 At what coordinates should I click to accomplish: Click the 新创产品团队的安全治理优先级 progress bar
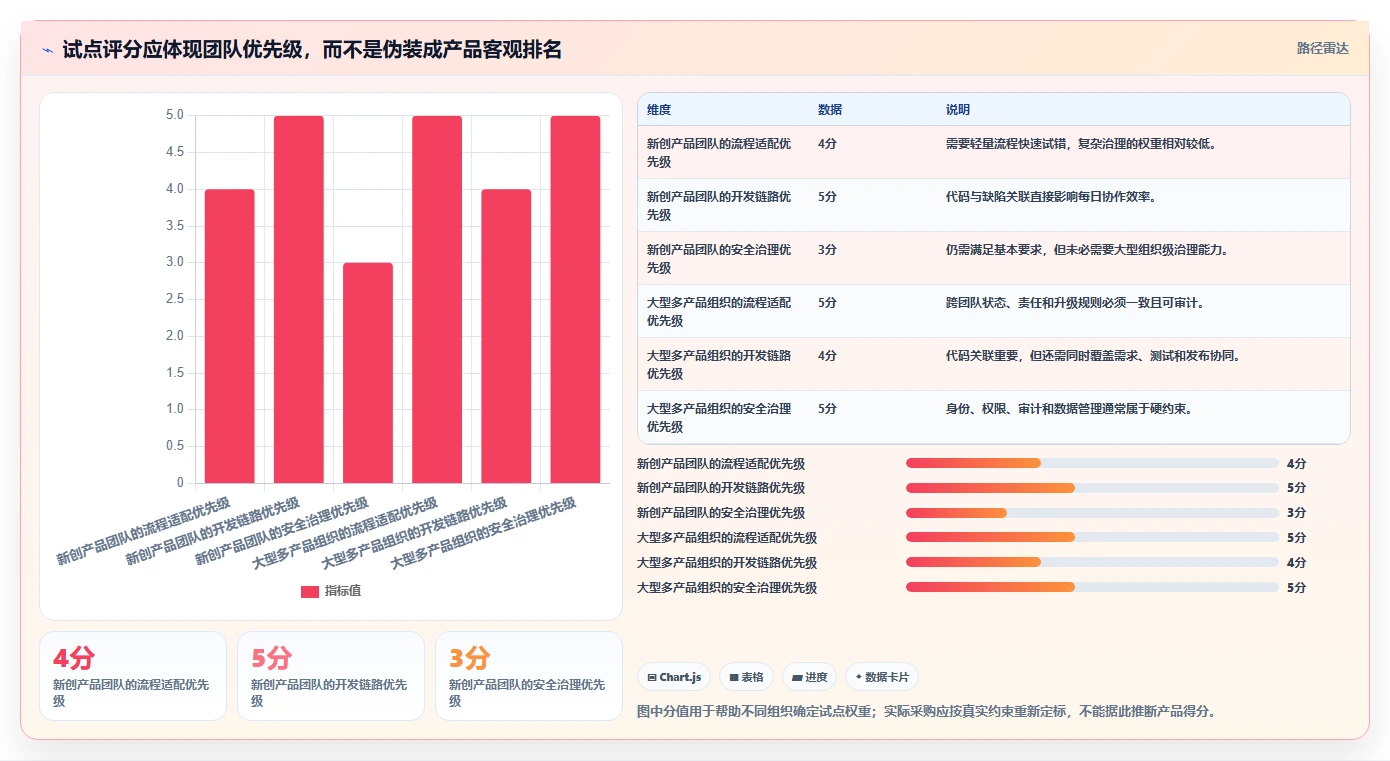coord(1092,513)
